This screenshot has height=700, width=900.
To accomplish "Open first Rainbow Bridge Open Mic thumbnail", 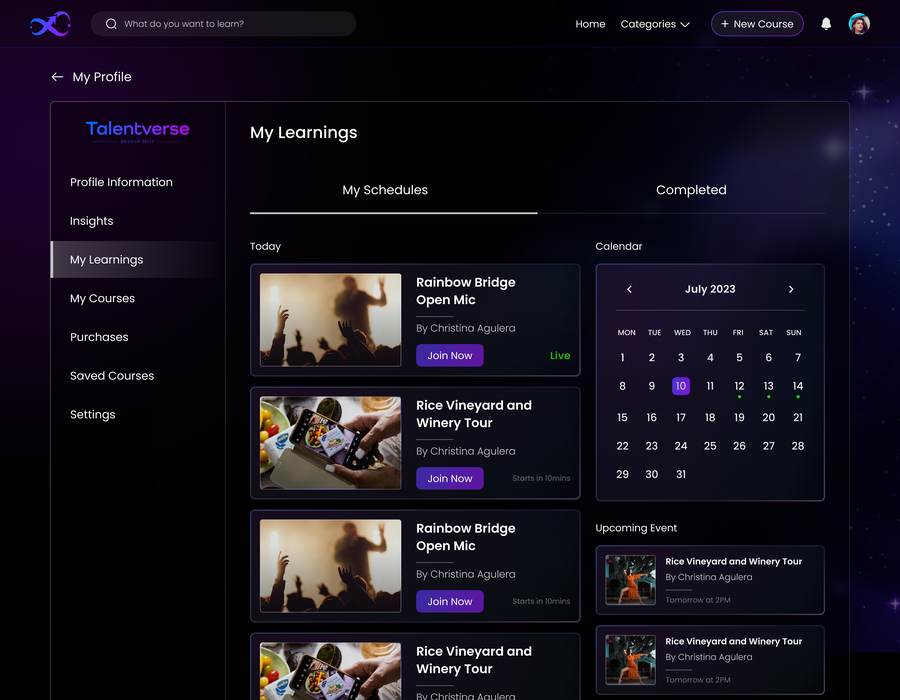I will coord(331,320).
